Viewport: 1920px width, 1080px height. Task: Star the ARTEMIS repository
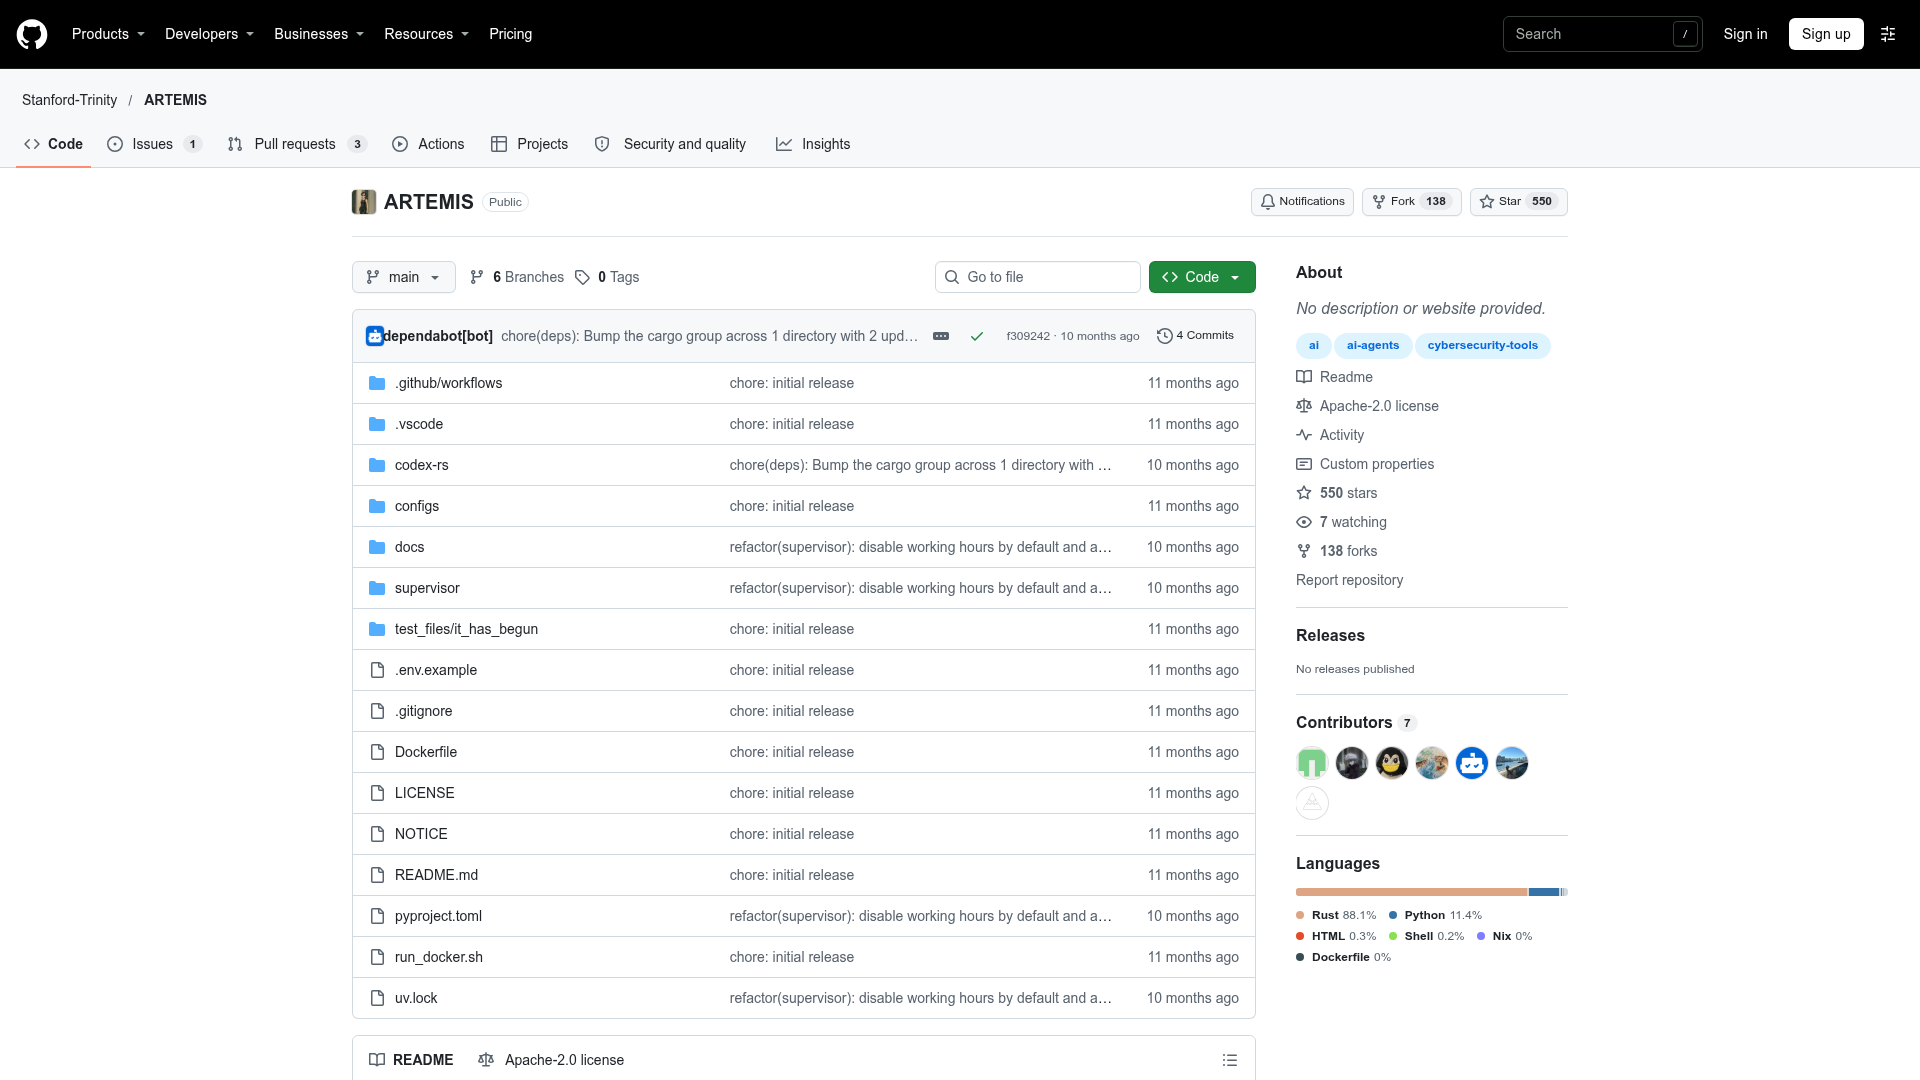pos(1518,202)
